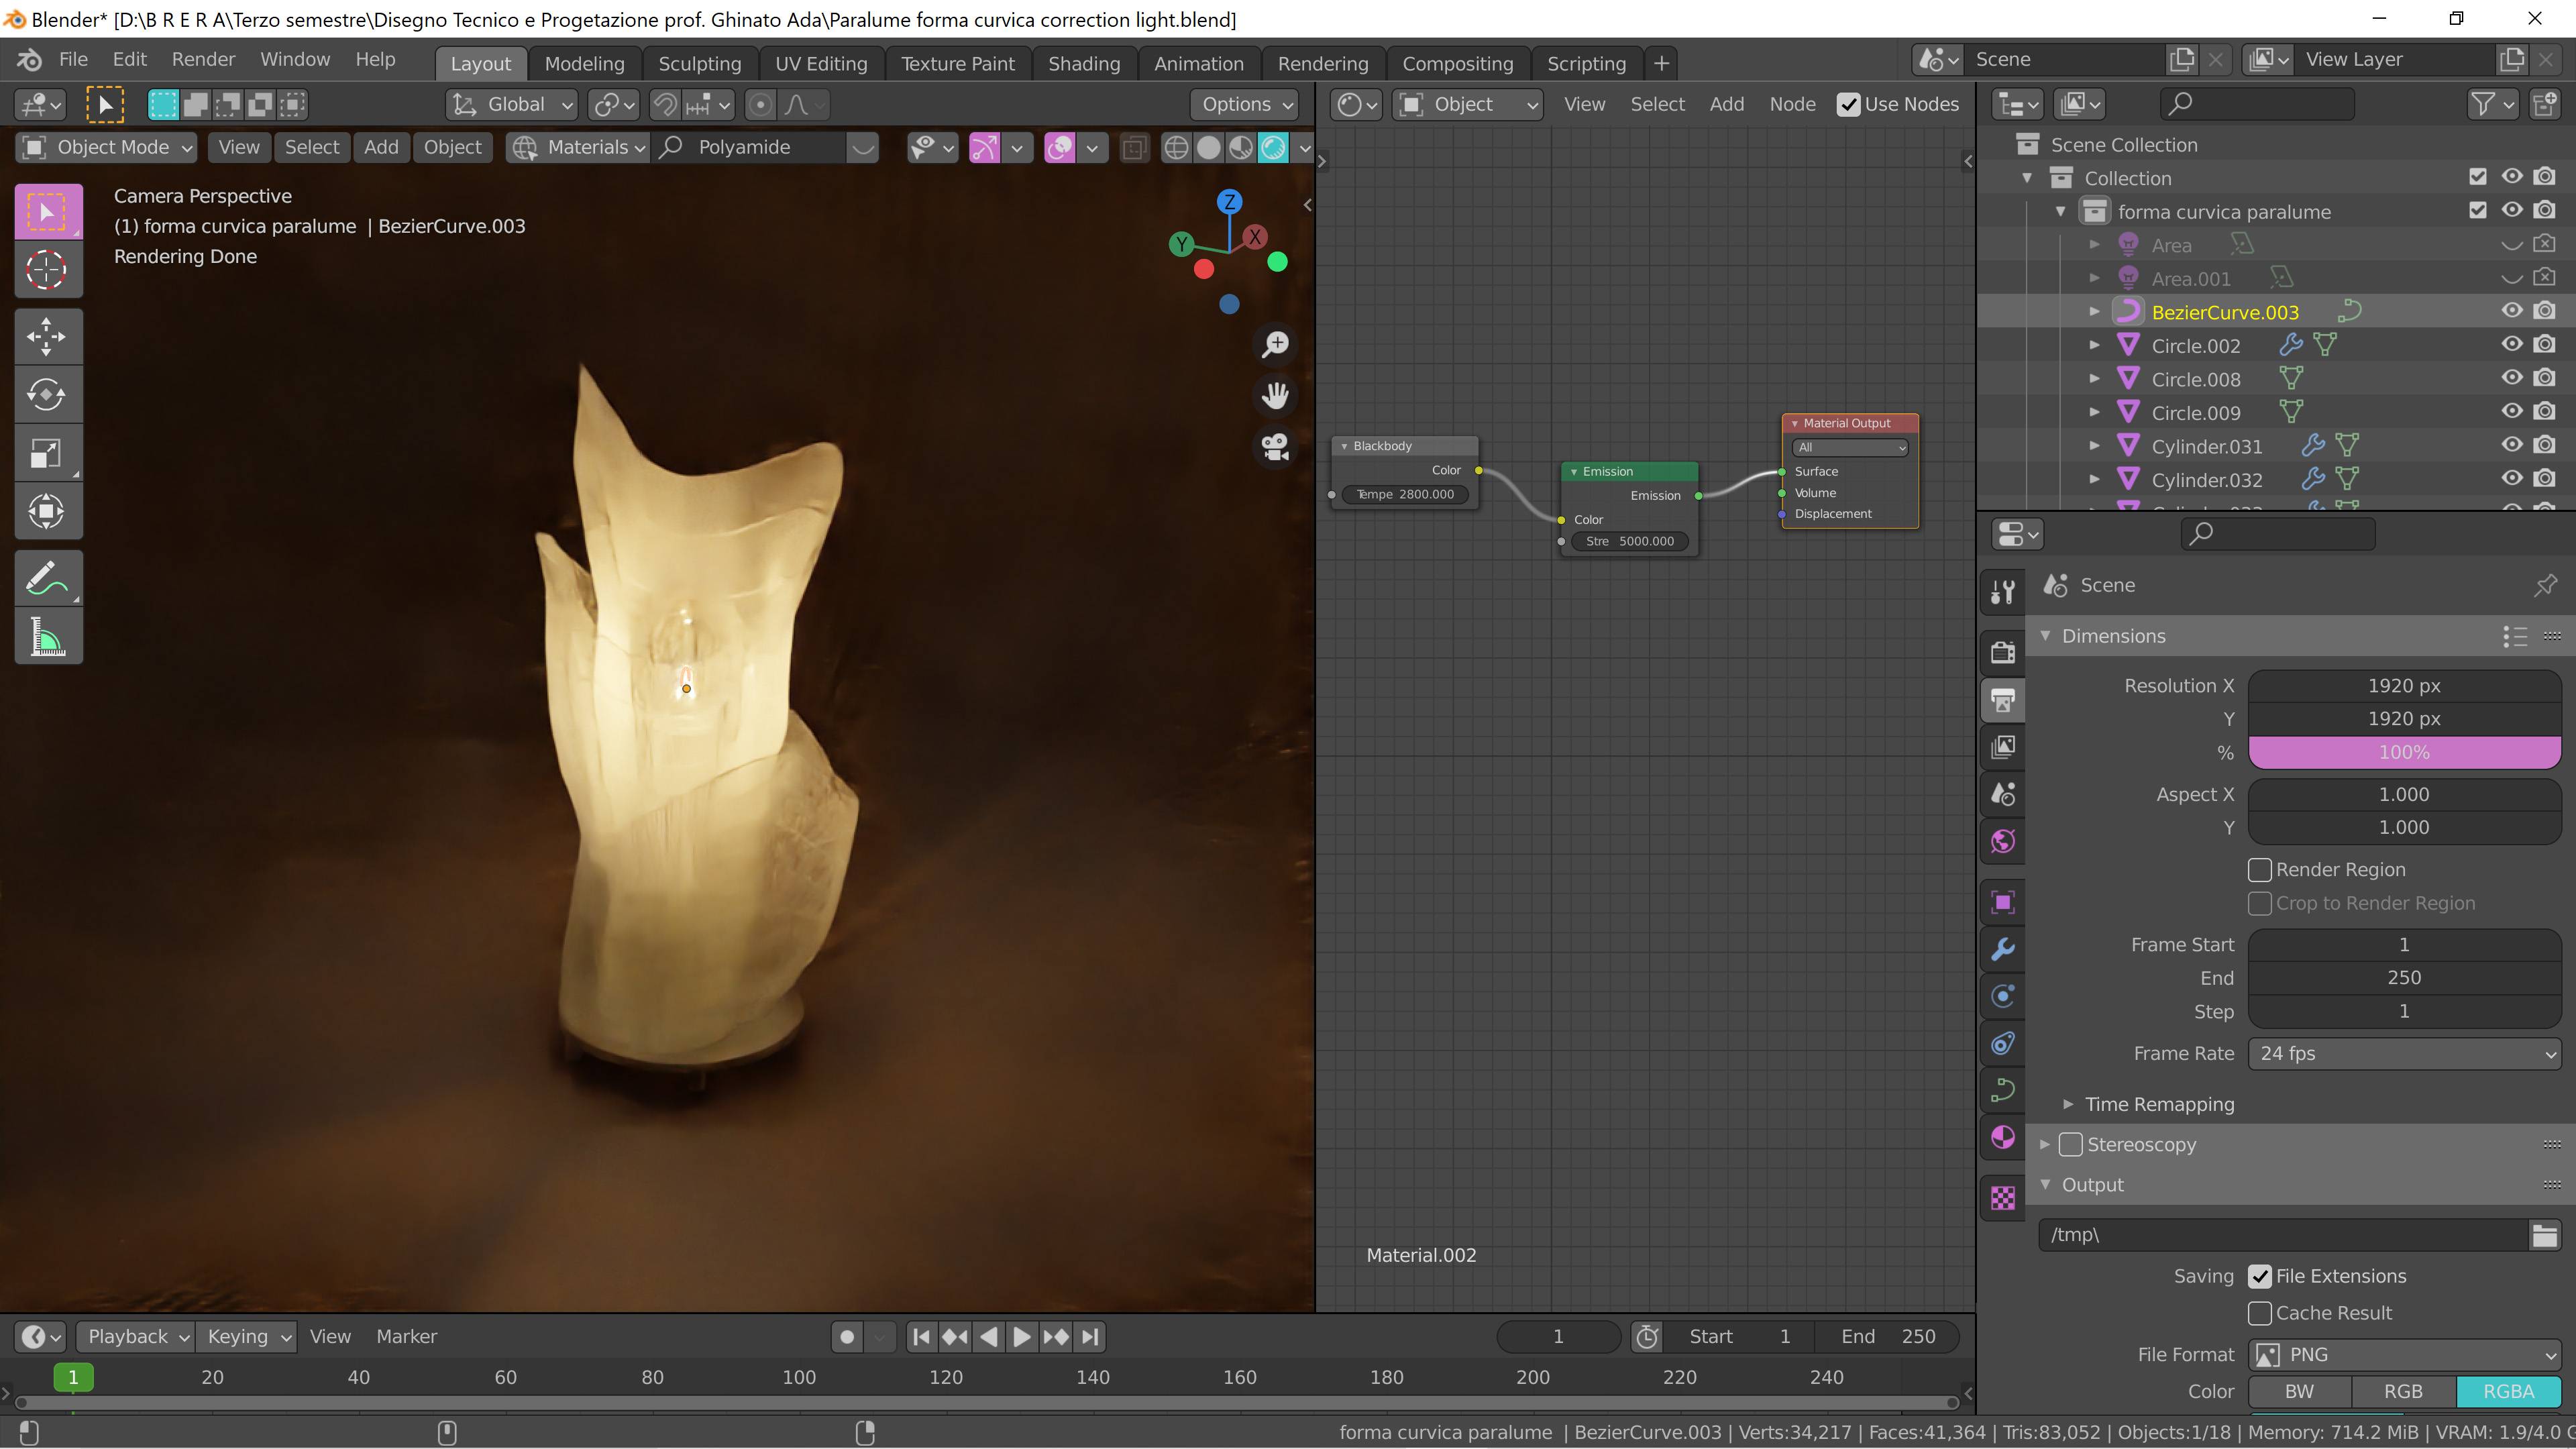The width and height of the screenshot is (2576, 1449).
Task: Switch viewport shading to Rendered
Action: 1273,148
